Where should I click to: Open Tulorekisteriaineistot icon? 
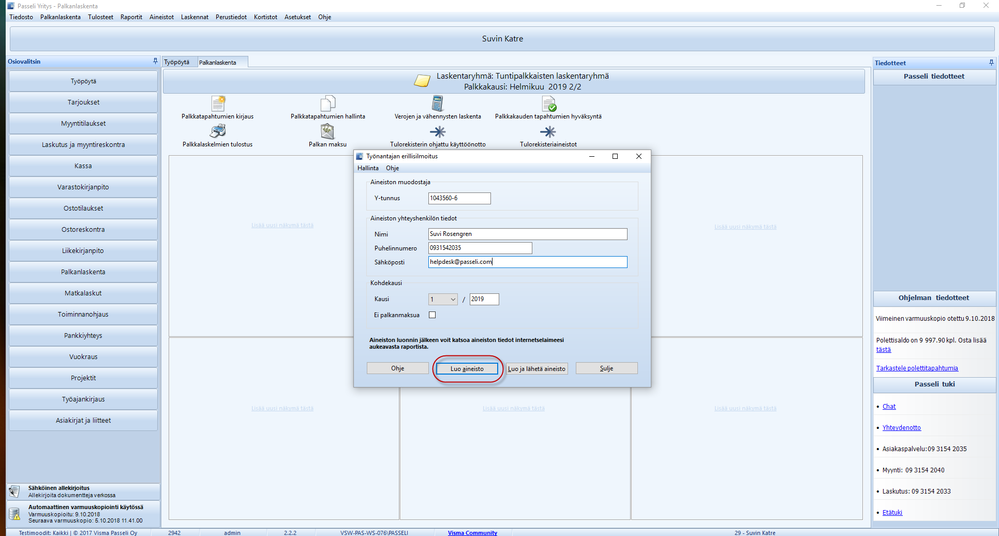click(548, 132)
